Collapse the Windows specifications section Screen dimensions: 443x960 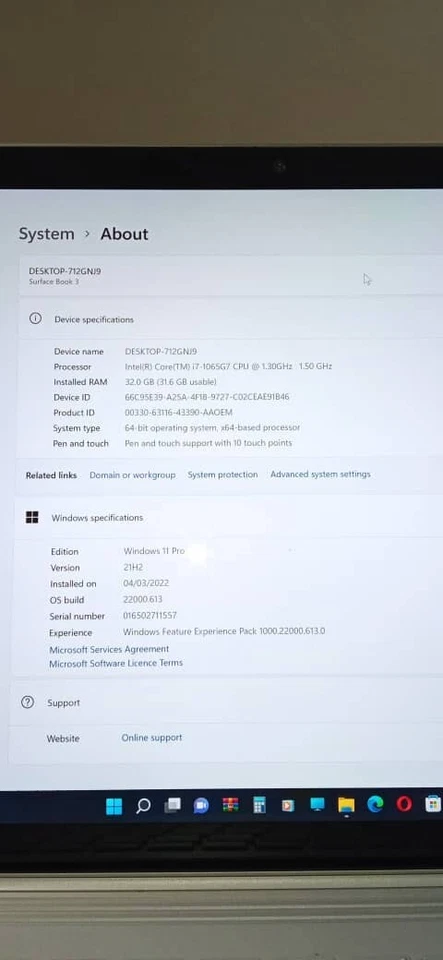pyautogui.click(x=228, y=517)
